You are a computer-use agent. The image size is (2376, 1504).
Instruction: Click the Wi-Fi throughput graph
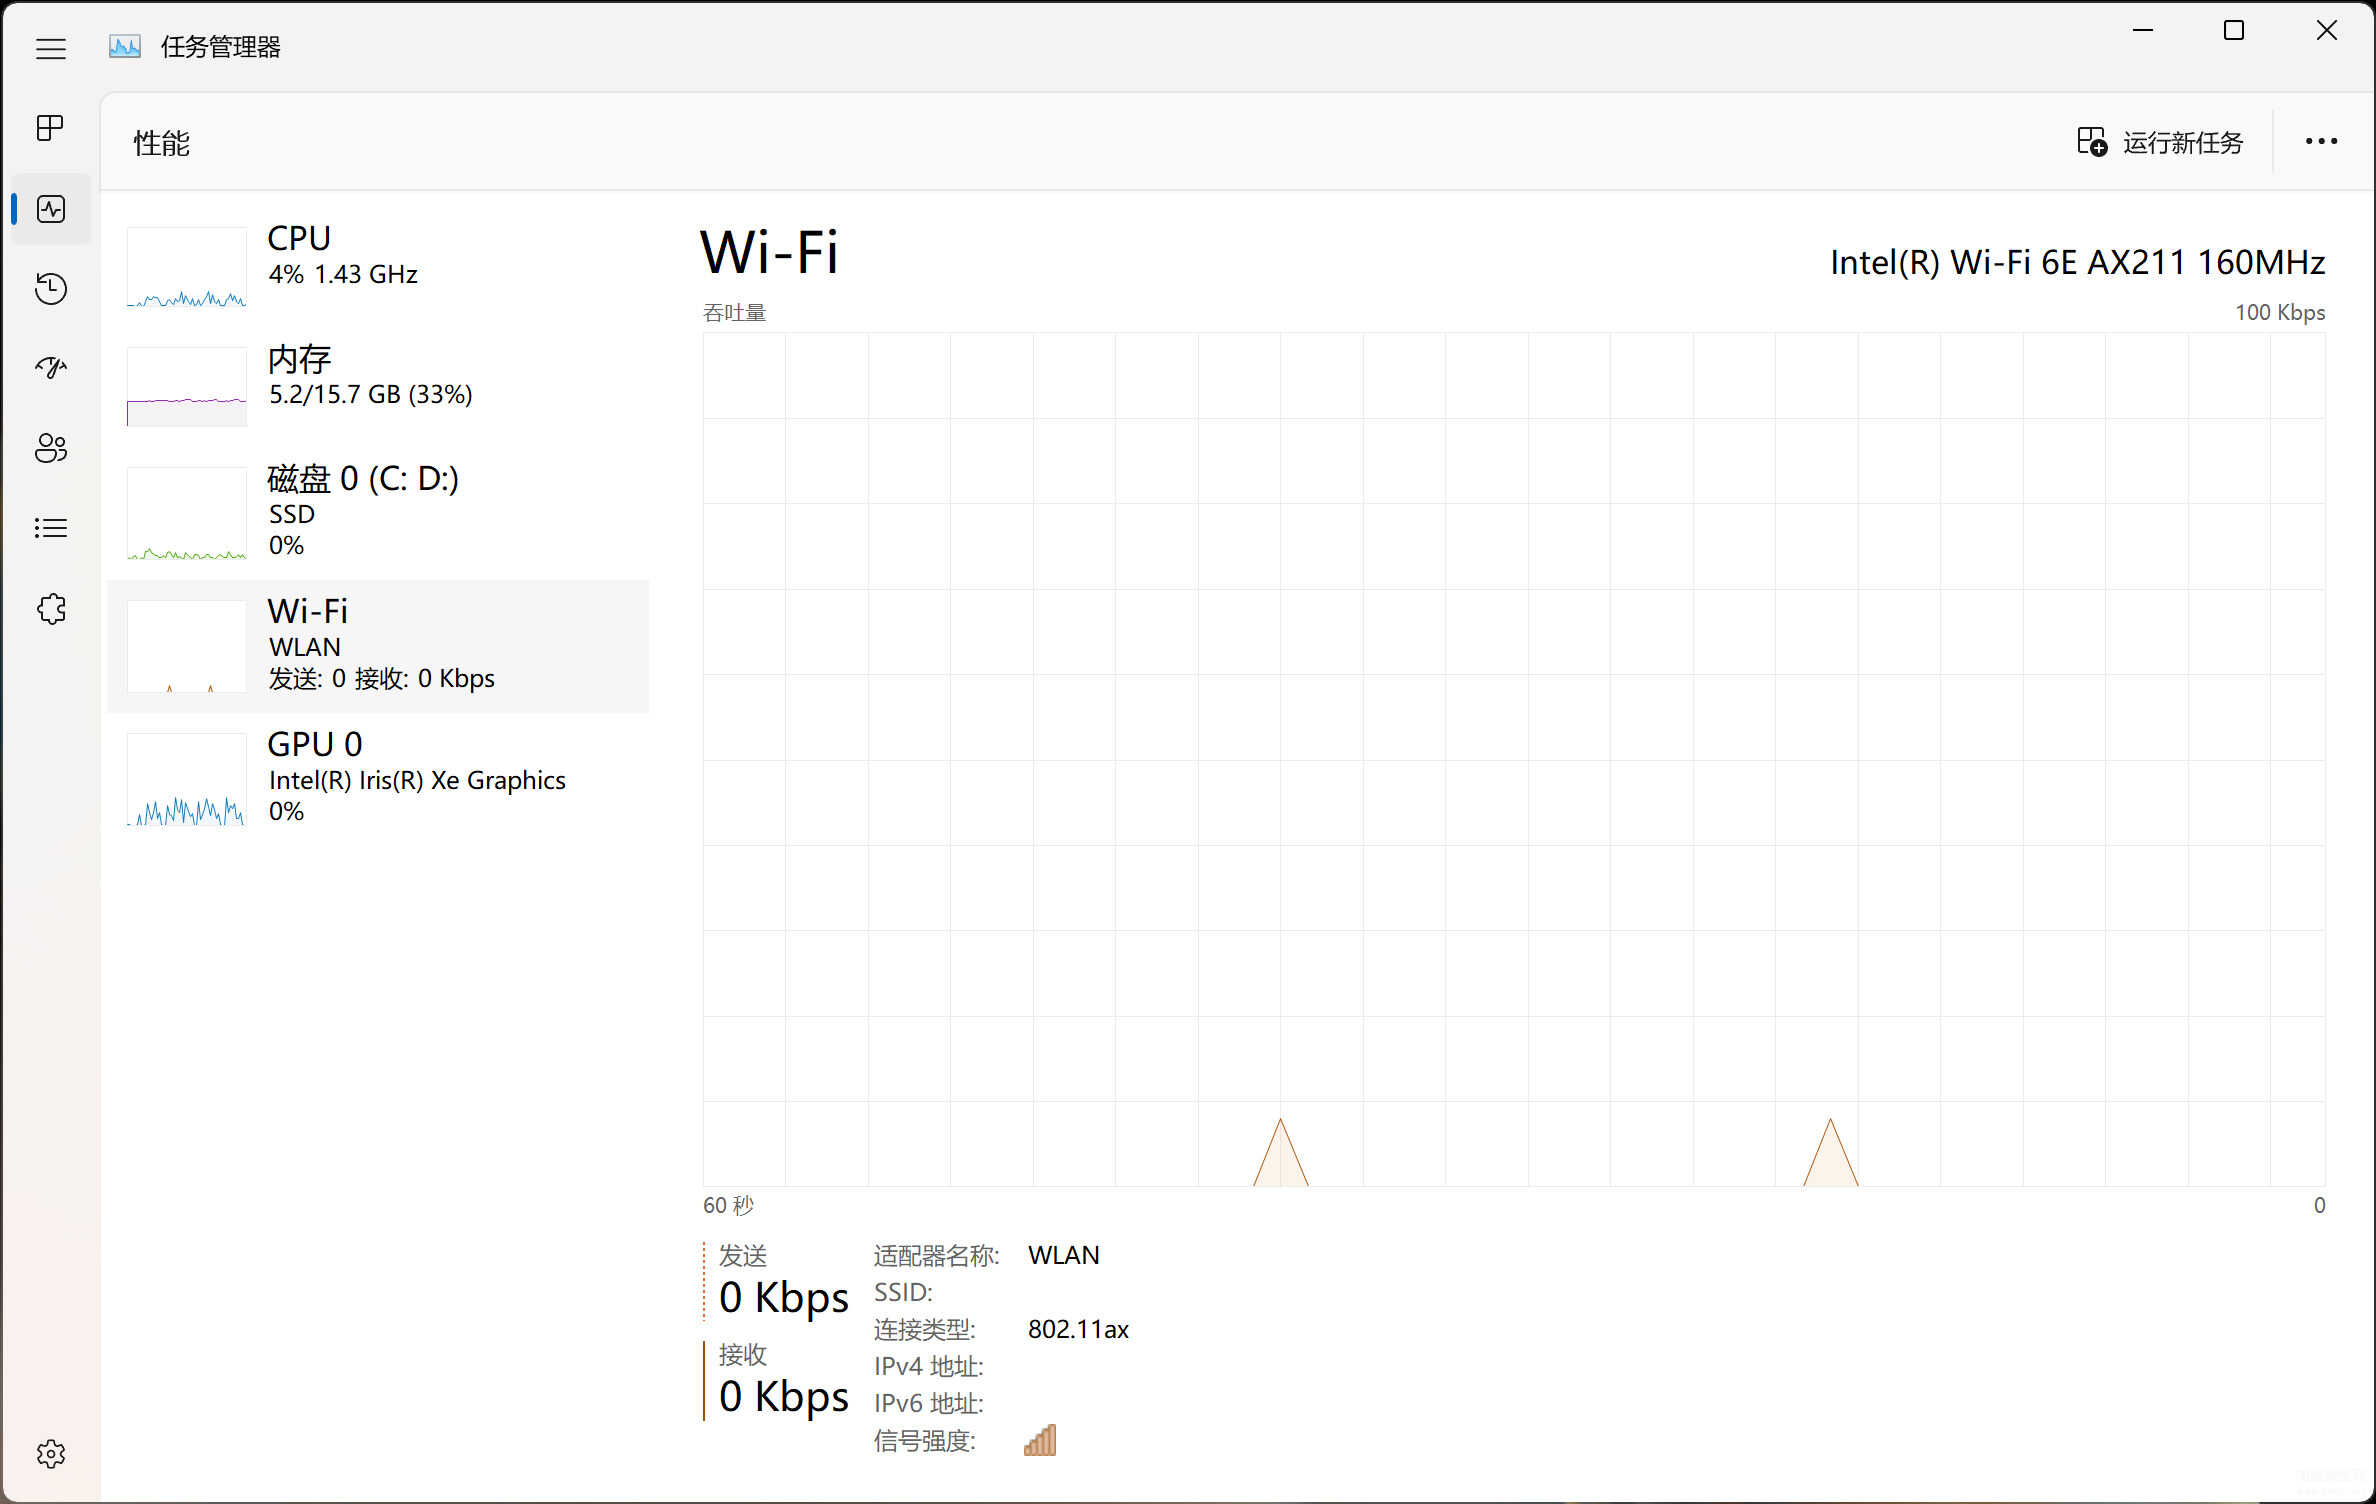coord(1514,760)
